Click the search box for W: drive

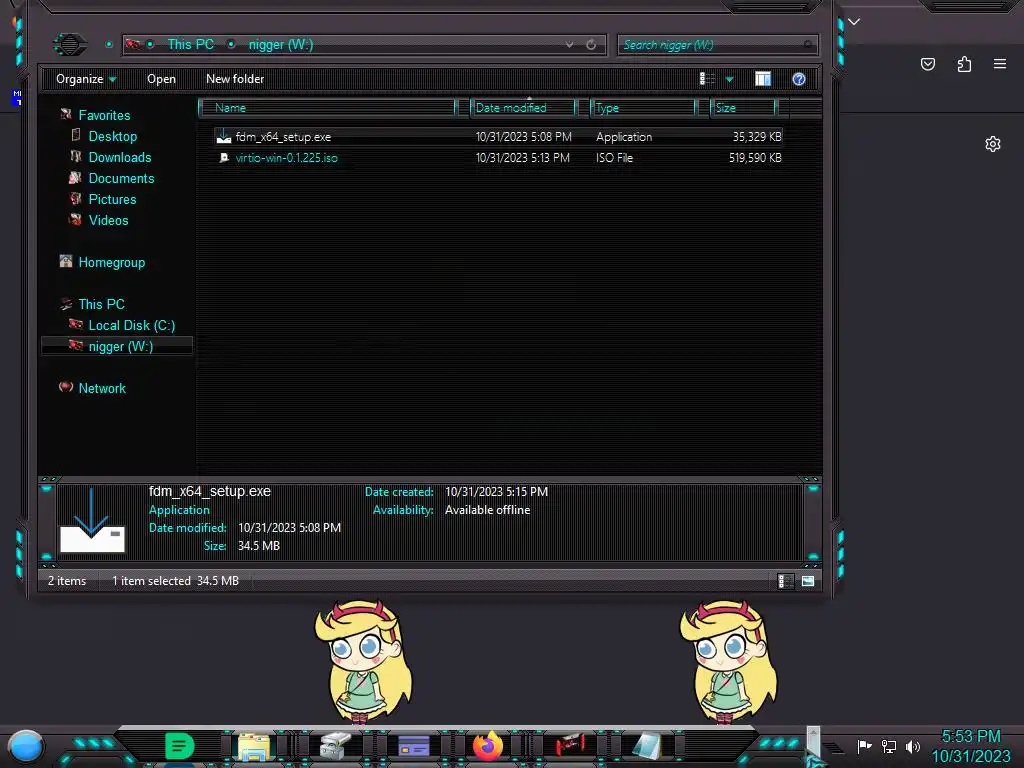717,45
